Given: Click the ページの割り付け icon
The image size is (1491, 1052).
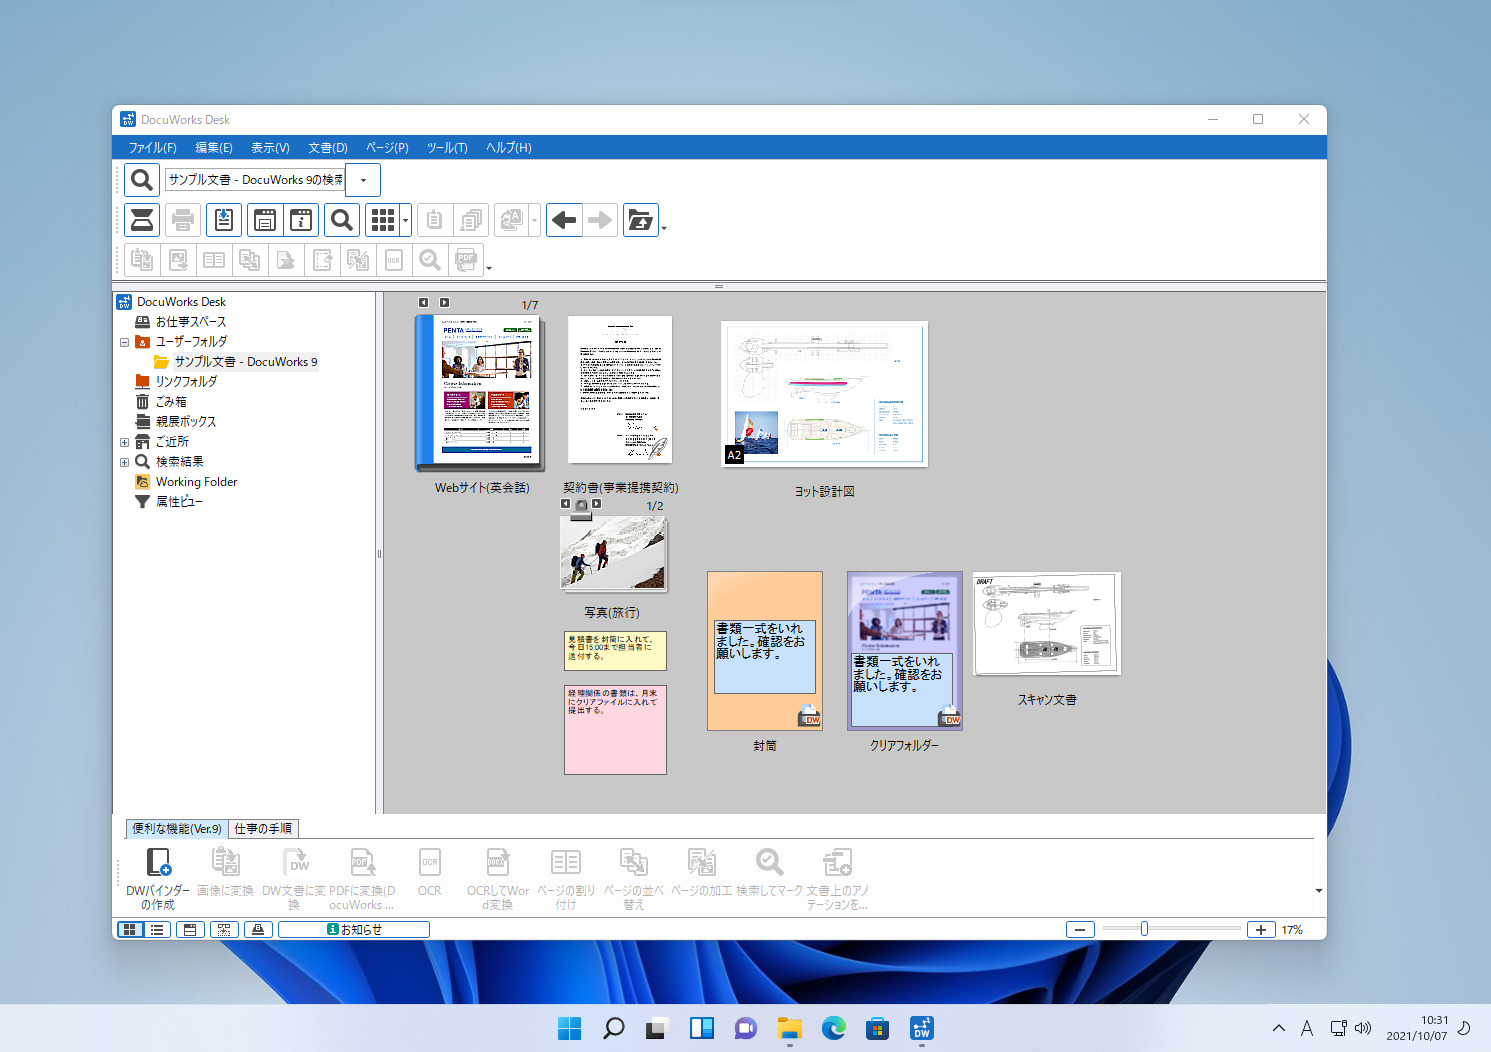Looking at the screenshot, I should coord(566,862).
